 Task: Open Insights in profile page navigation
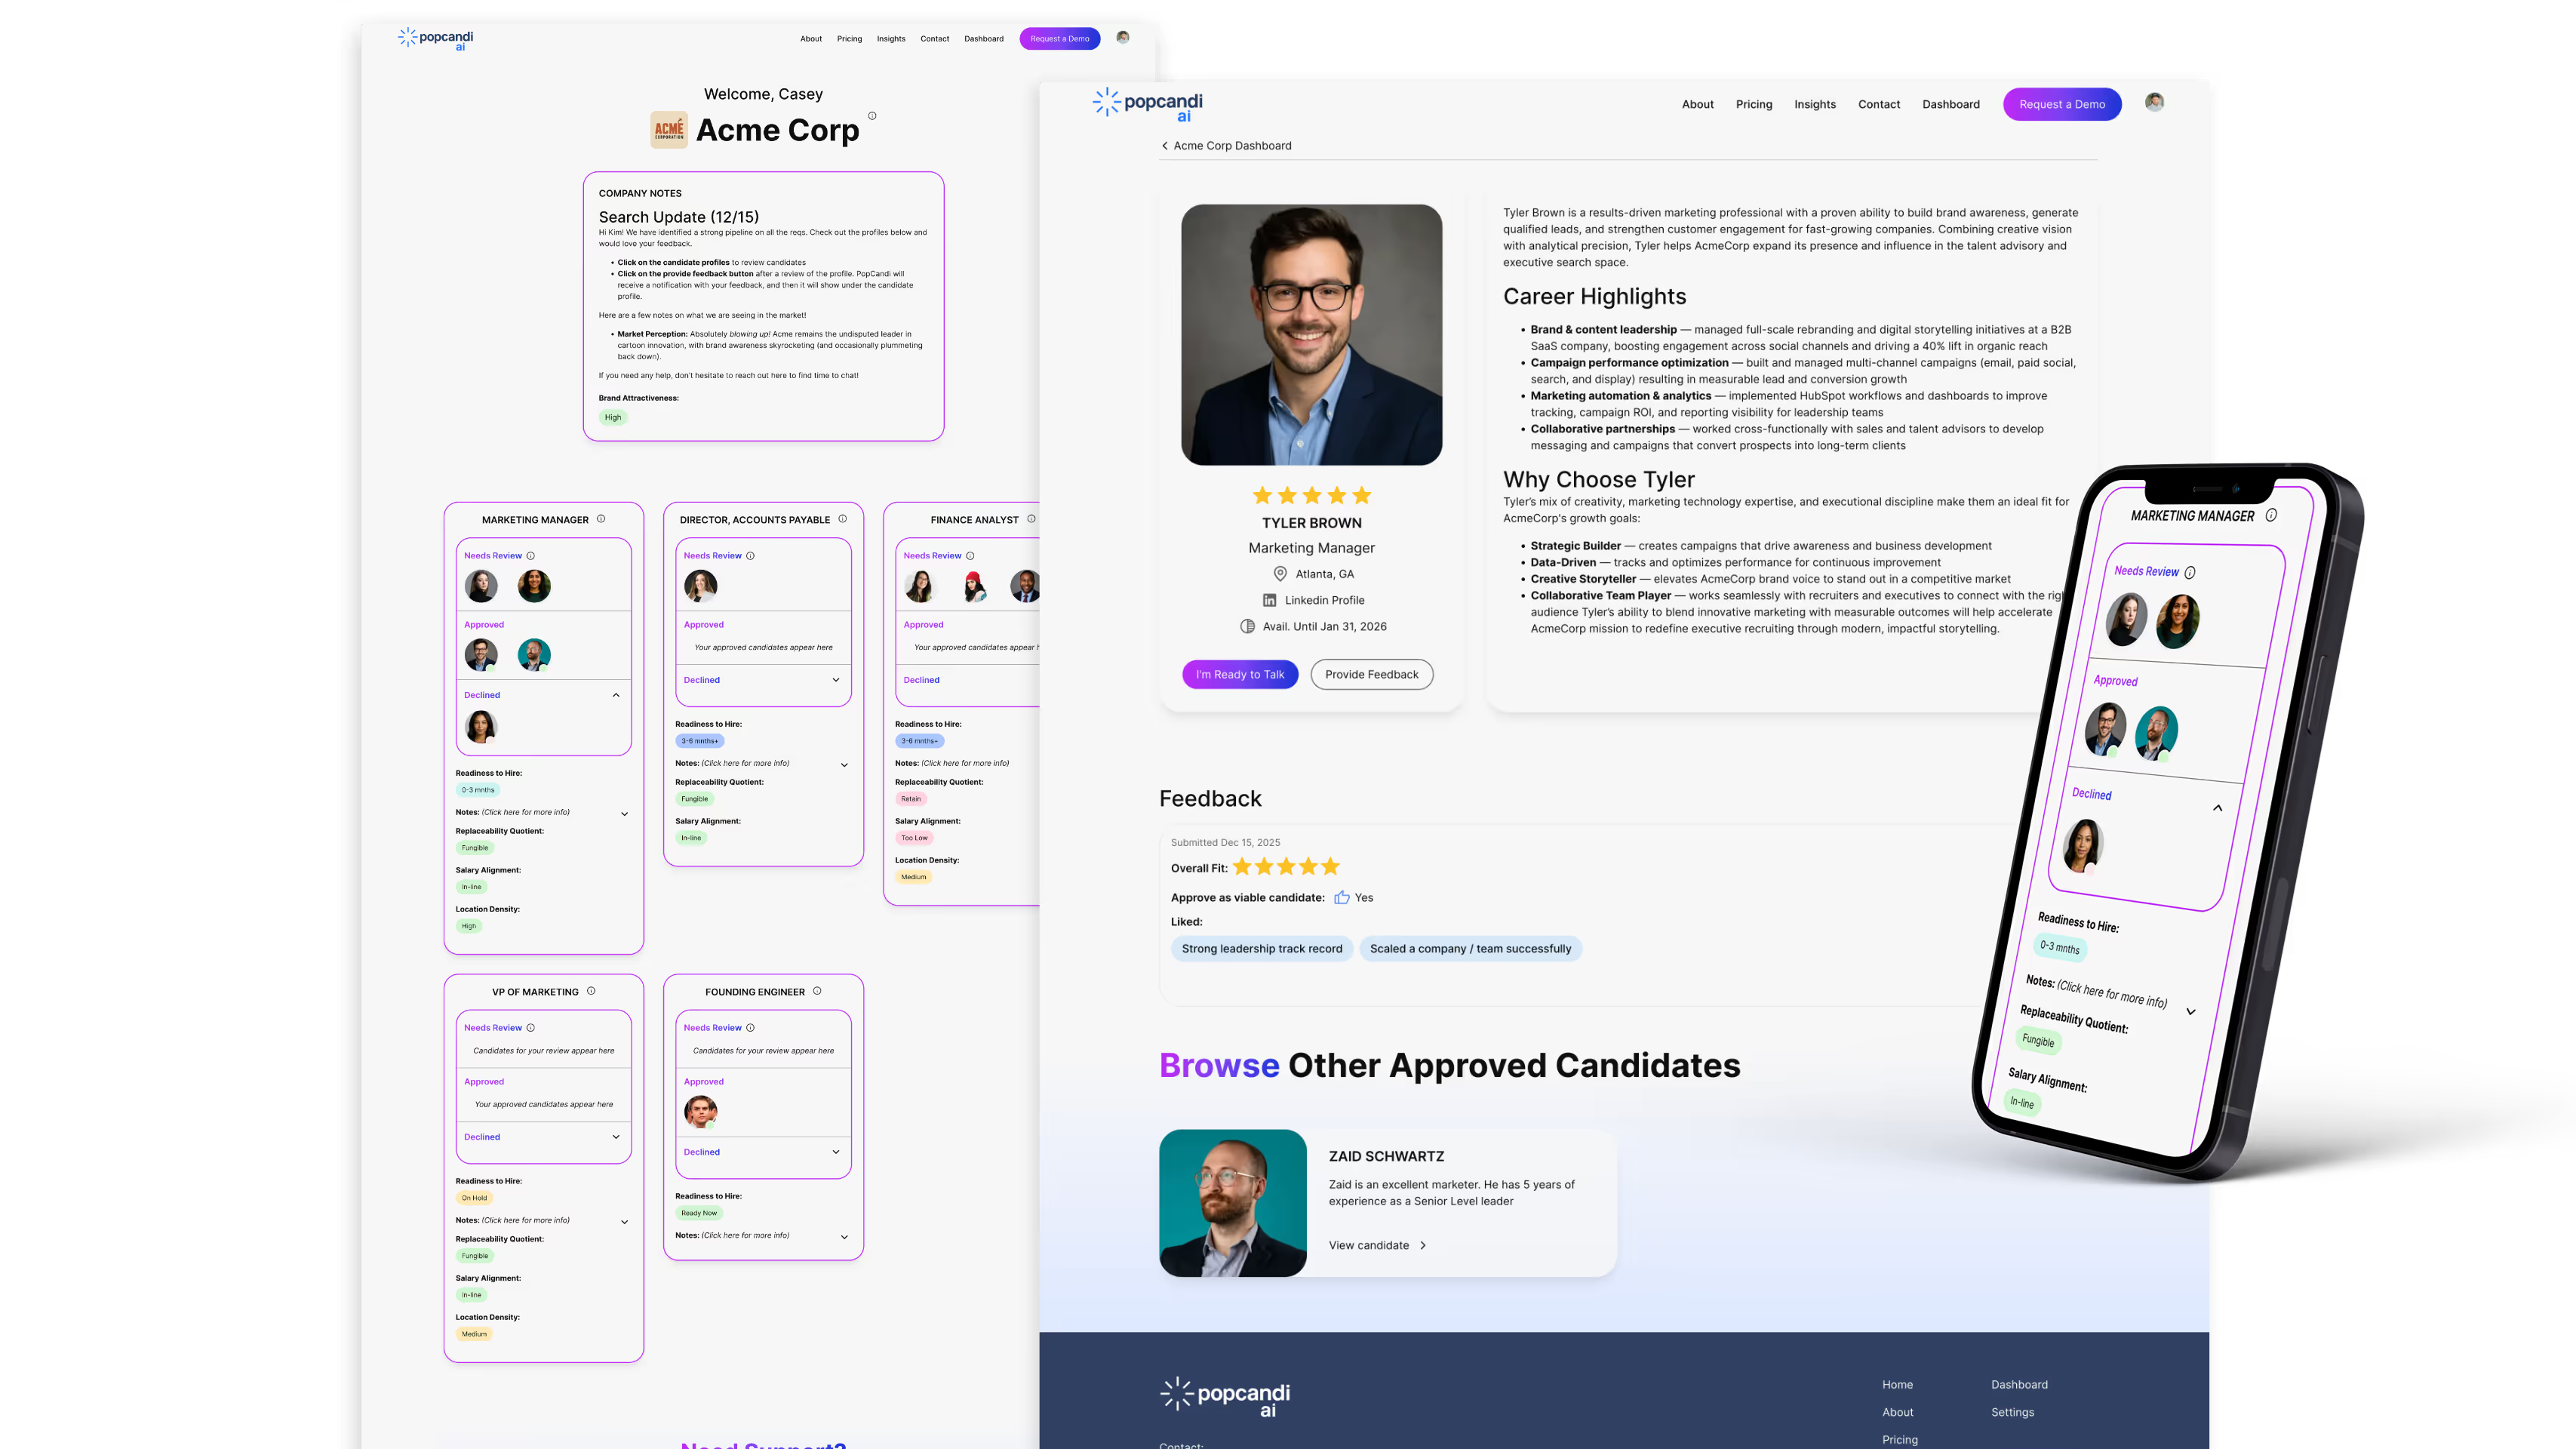[1814, 104]
